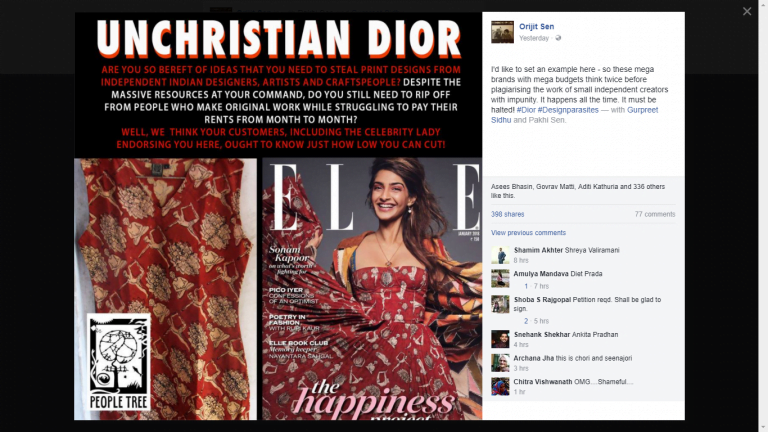This screenshot has height=432, width=768.
Task: Open the #Designparasites hashtag link
Action: pyautogui.click(x=568, y=110)
